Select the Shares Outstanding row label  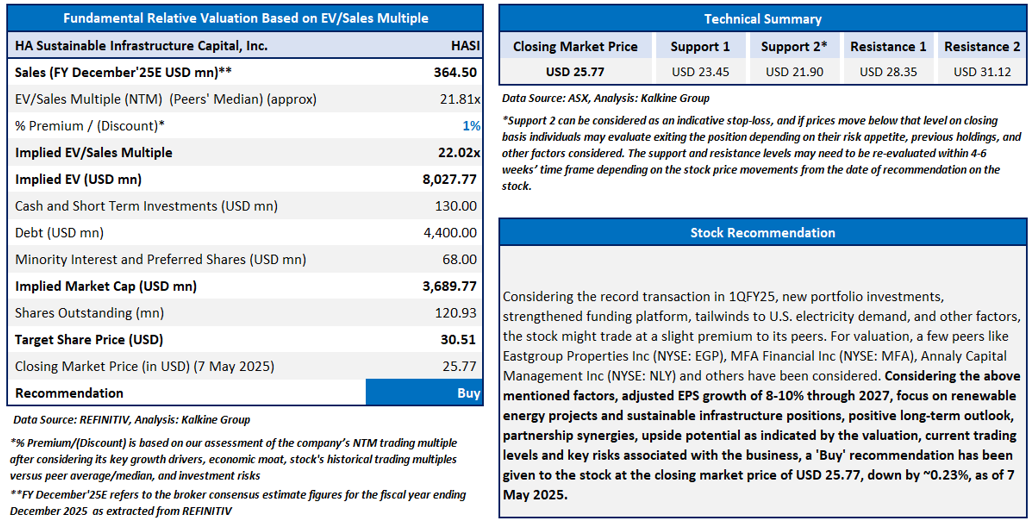click(x=89, y=313)
